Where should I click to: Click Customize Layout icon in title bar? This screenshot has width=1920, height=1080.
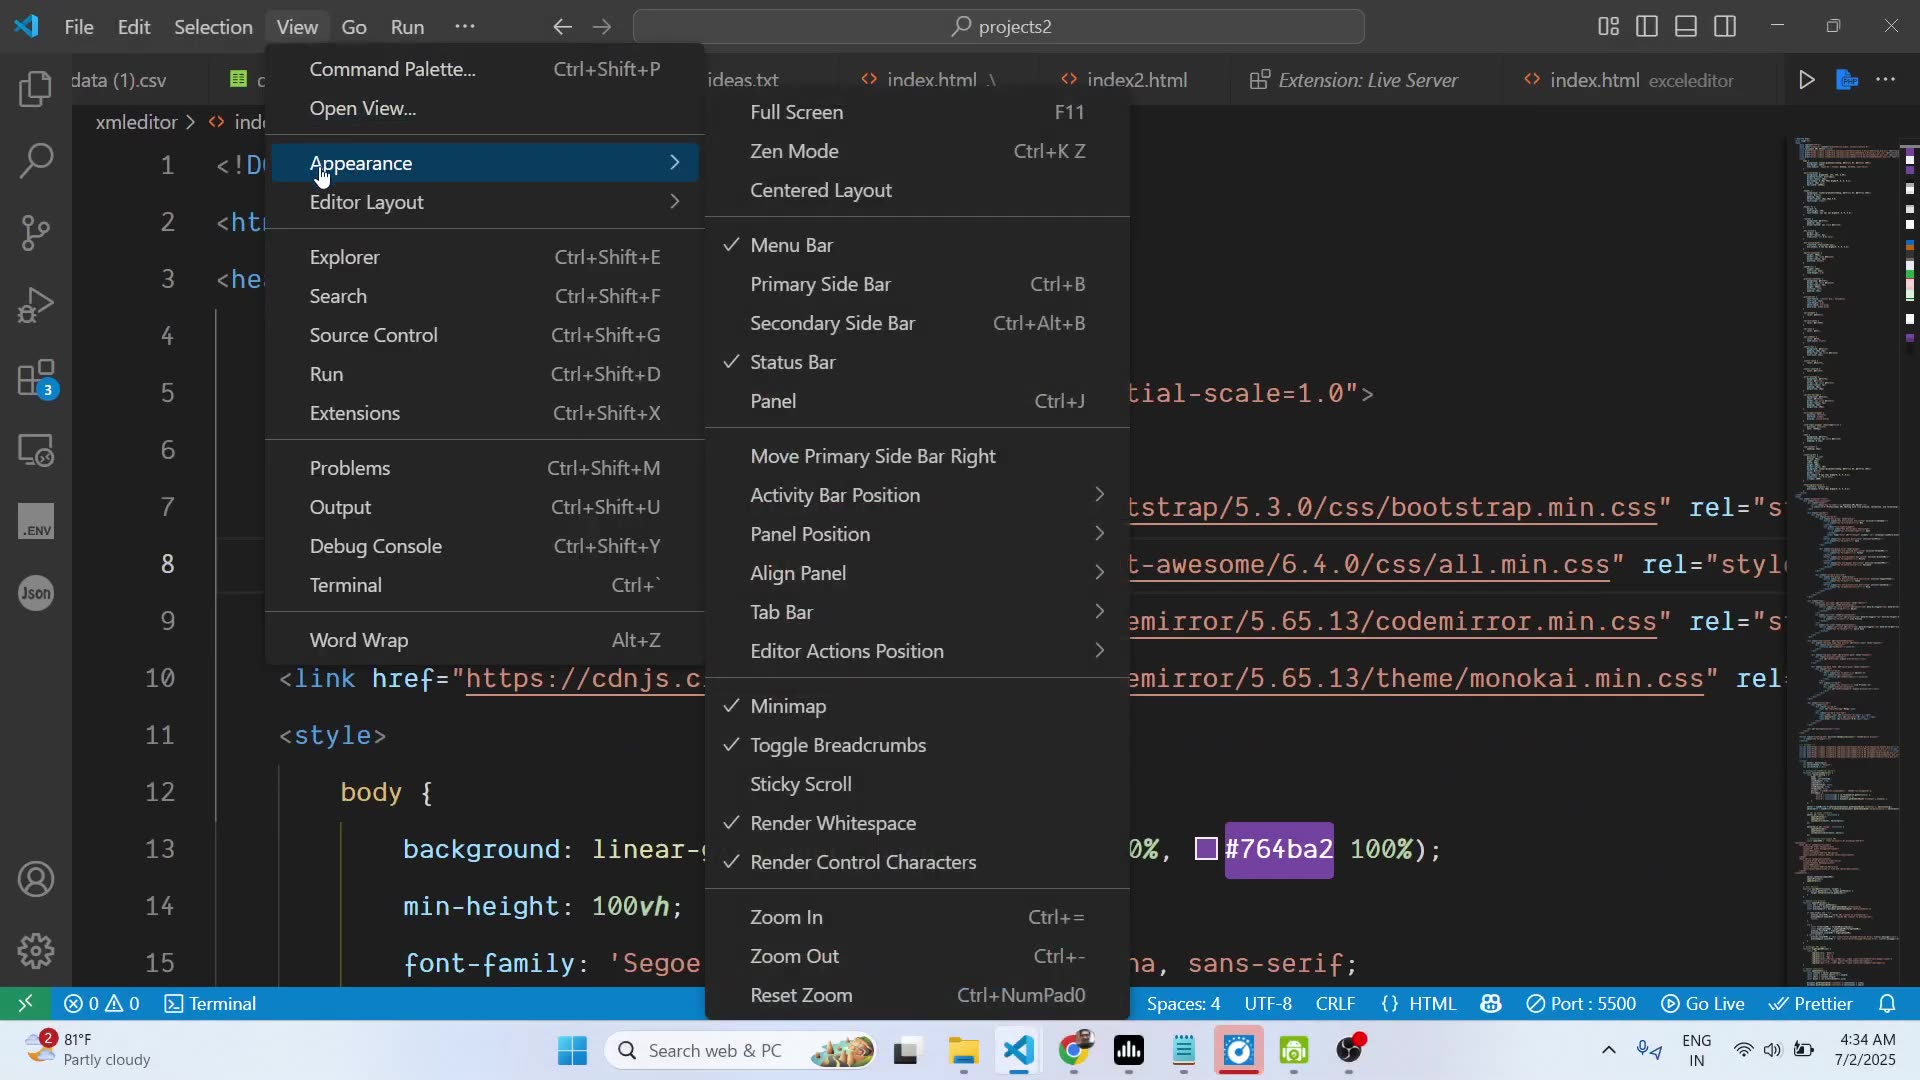[1608, 26]
